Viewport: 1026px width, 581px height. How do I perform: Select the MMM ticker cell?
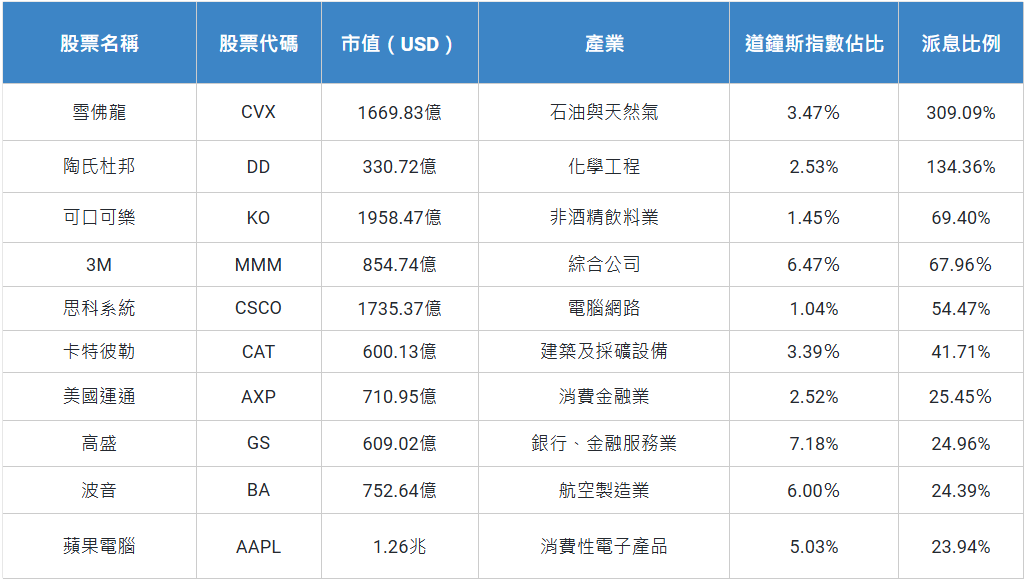(258, 265)
